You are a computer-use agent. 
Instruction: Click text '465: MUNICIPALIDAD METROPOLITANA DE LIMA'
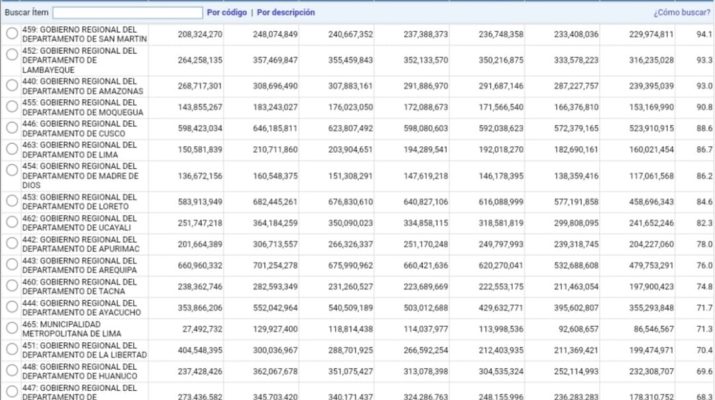[72, 329]
